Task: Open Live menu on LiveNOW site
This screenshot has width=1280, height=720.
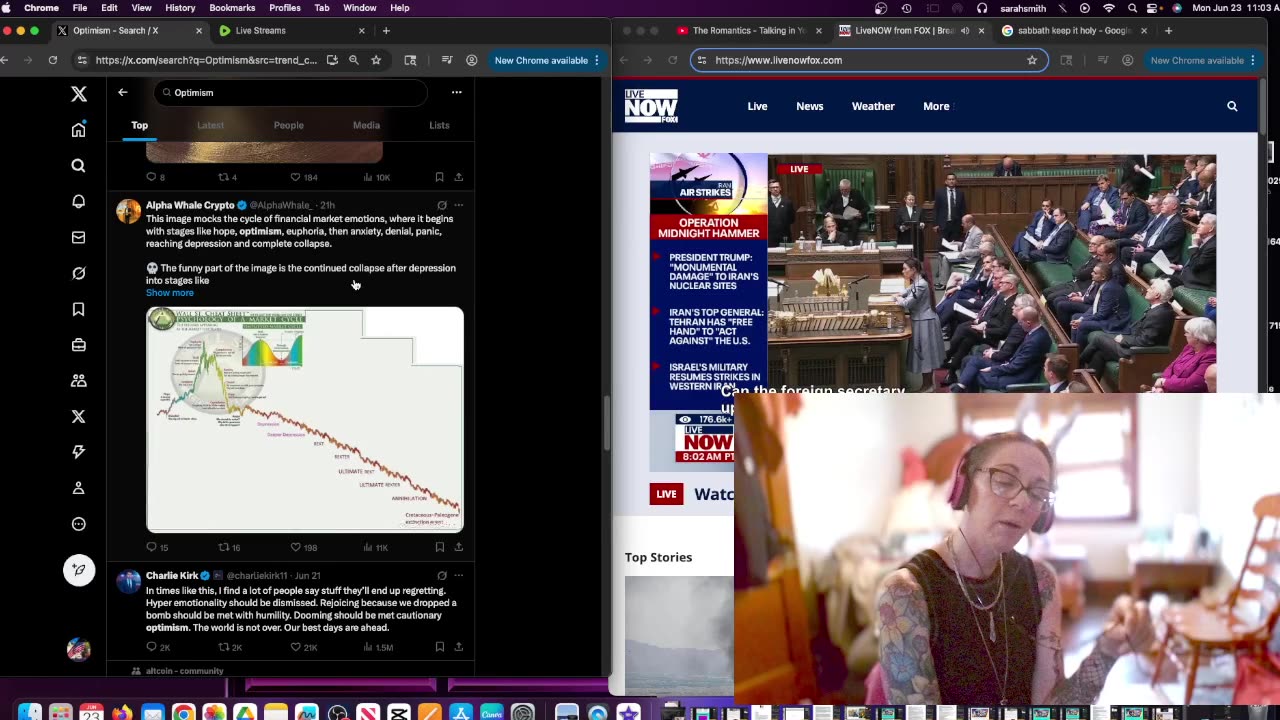Action: coord(757,106)
